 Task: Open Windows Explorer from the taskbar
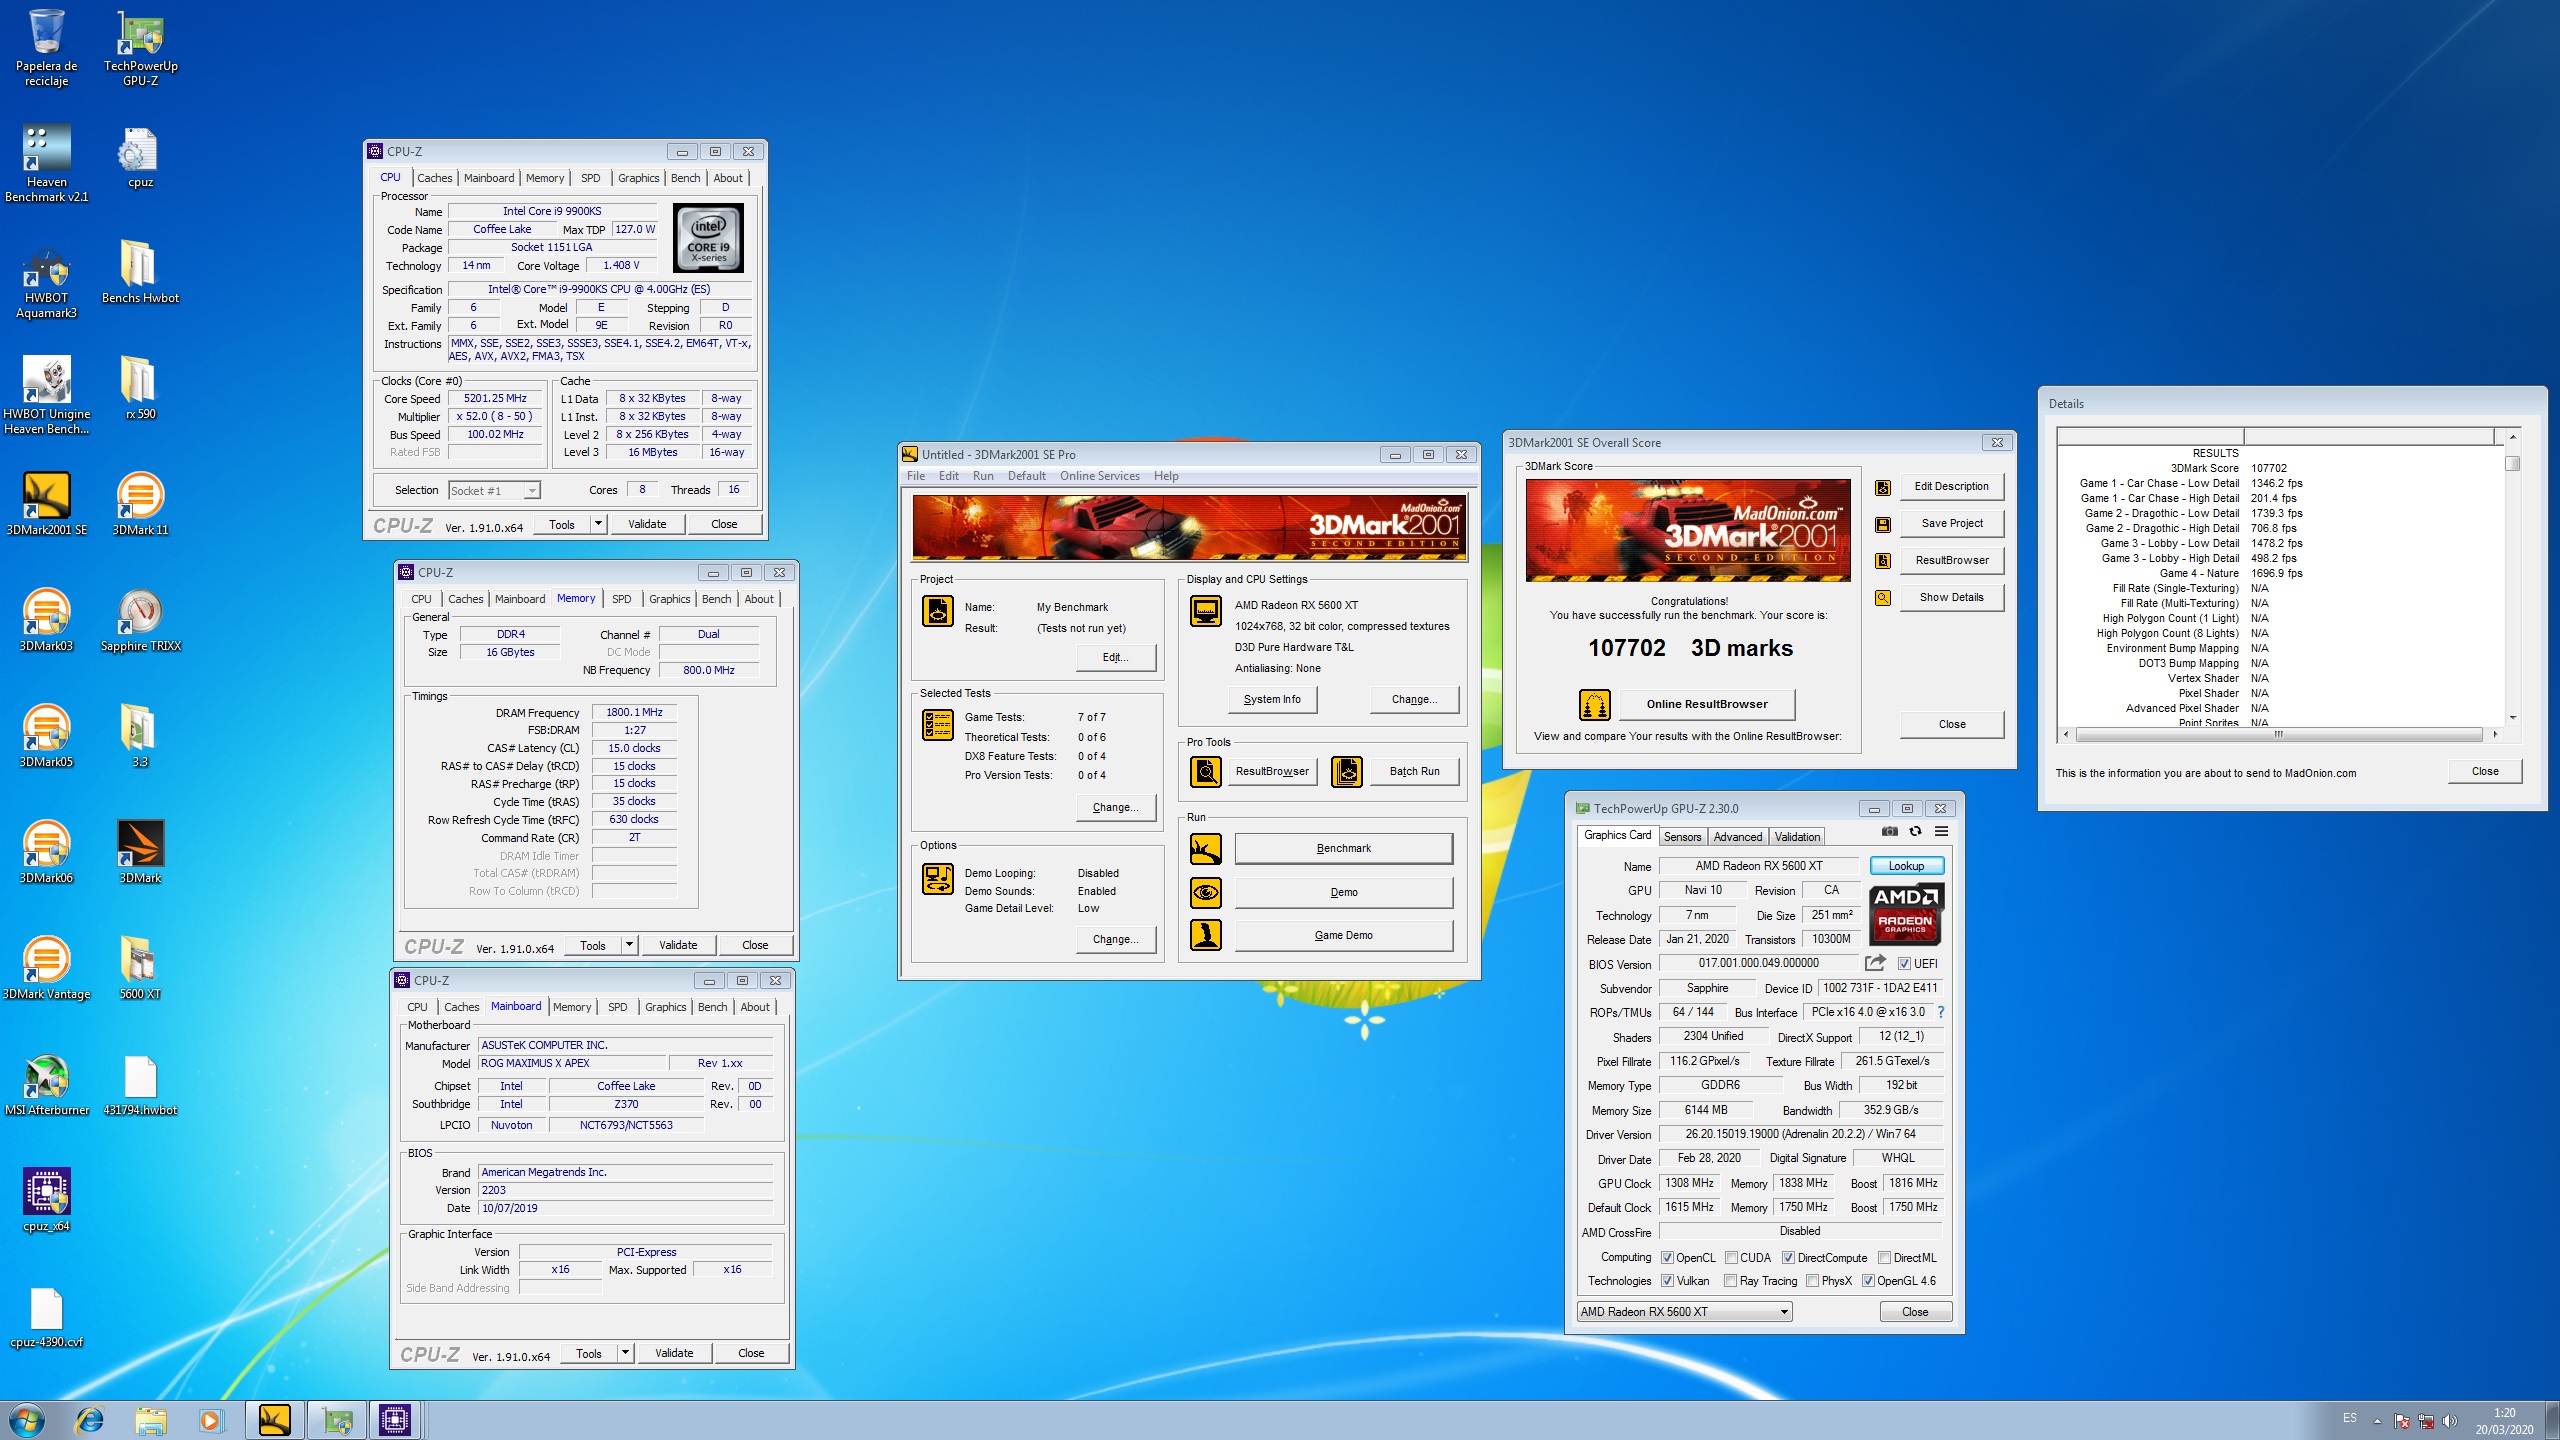[x=150, y=1420]
